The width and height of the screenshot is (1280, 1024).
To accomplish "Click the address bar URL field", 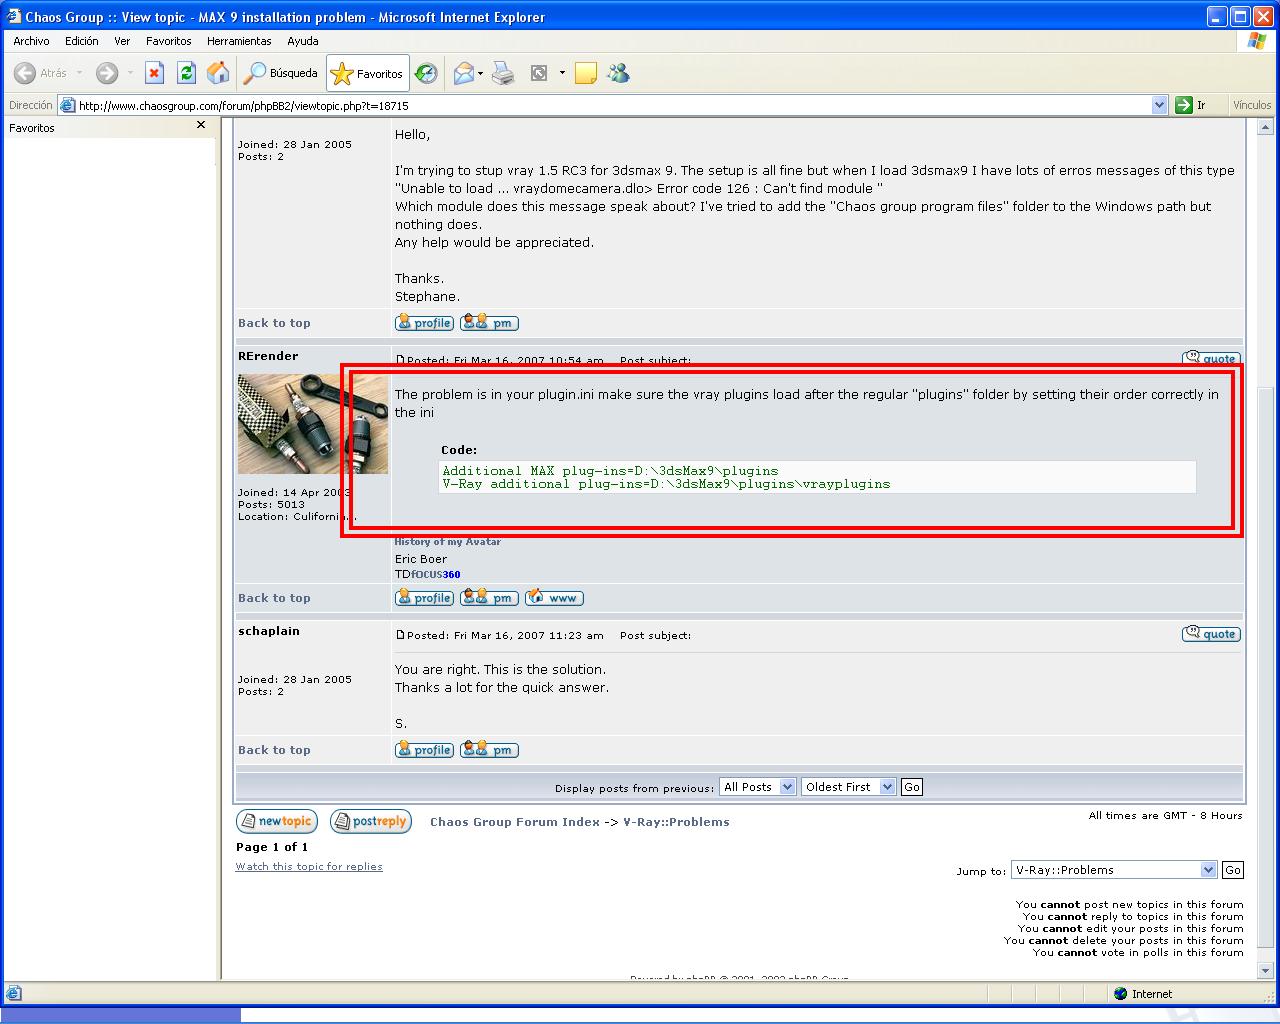I will click(612, 105).
